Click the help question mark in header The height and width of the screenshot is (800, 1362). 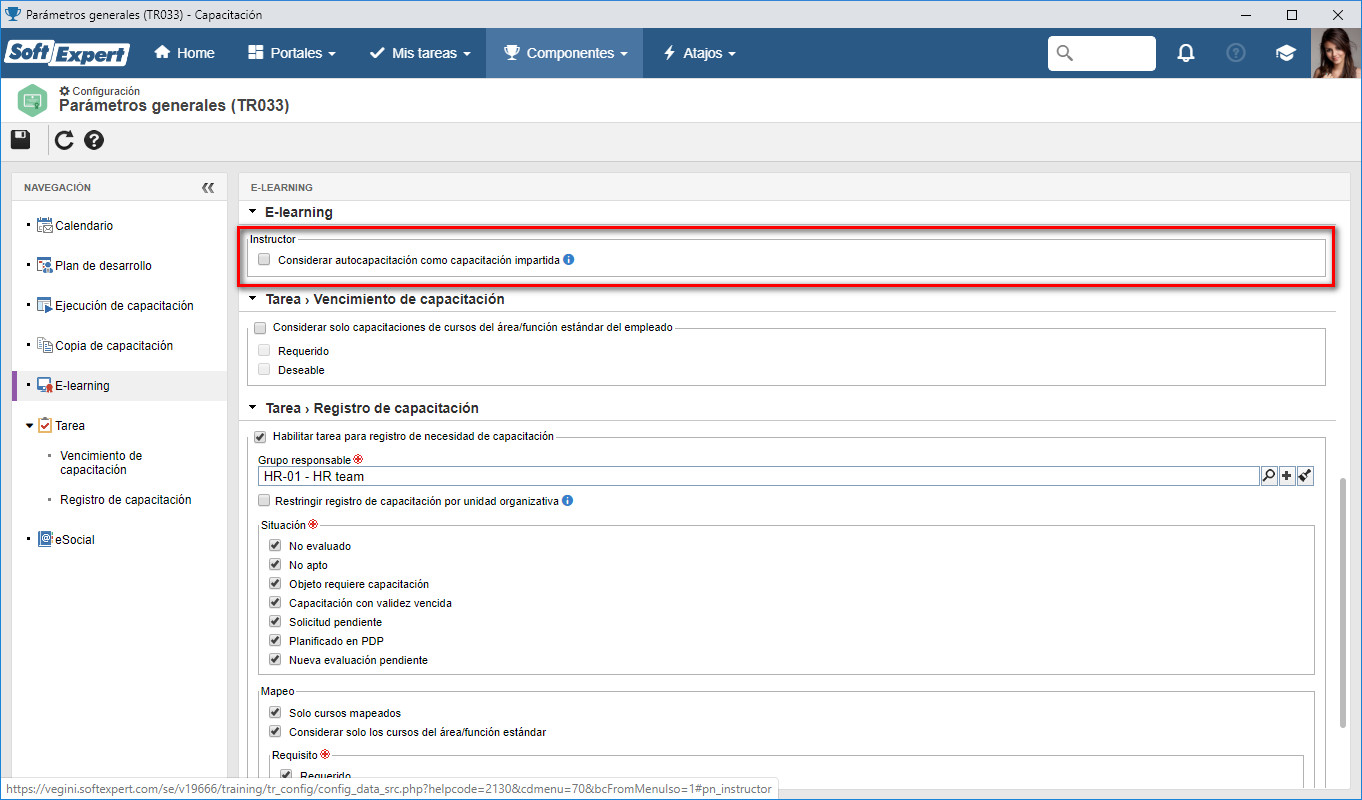tap(1236, 53)
